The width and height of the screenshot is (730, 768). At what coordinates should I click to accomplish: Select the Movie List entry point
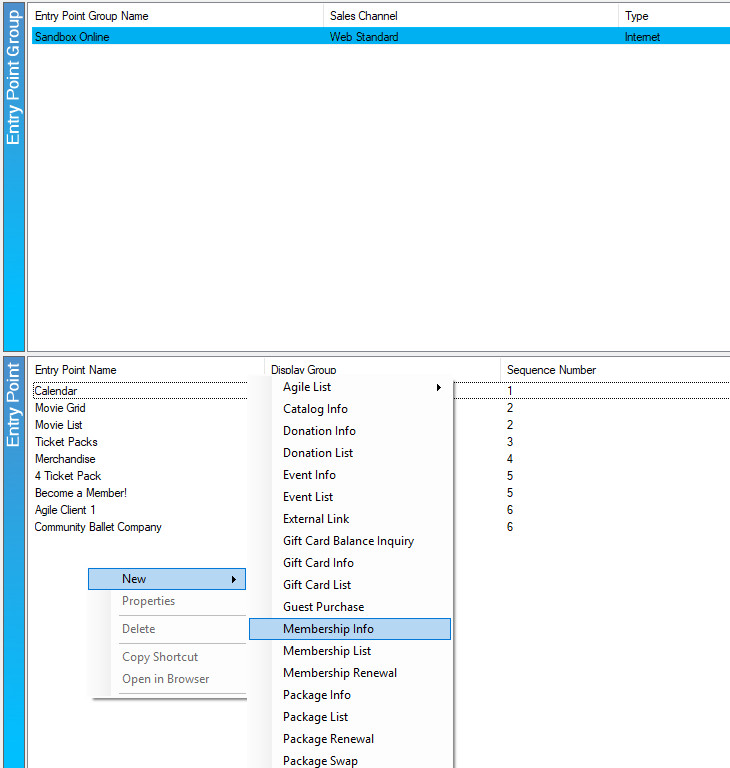click(59, 425)
